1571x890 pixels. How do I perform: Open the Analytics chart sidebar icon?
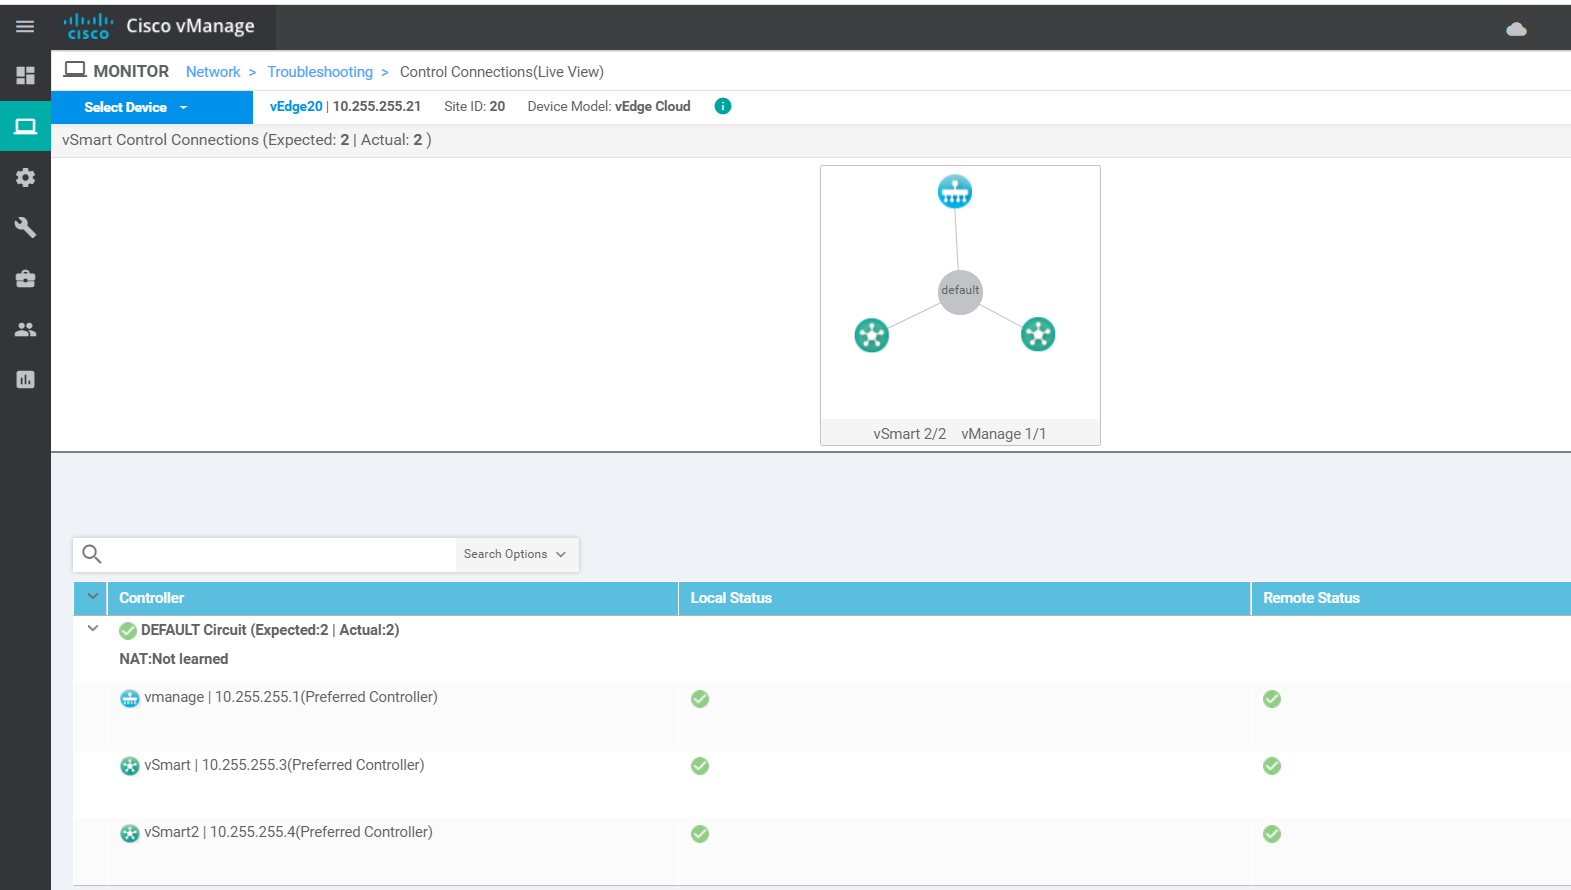(25, 380)
